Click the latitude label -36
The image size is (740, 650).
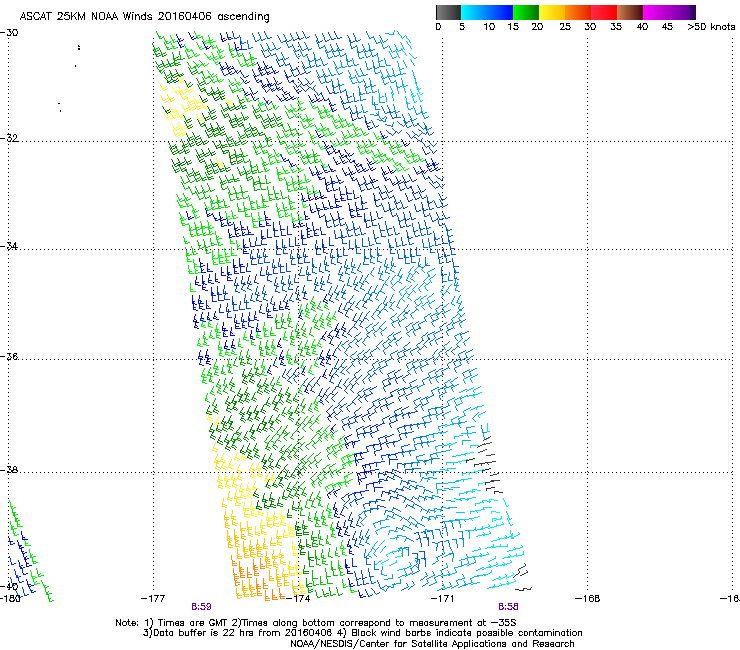point(9,356)
